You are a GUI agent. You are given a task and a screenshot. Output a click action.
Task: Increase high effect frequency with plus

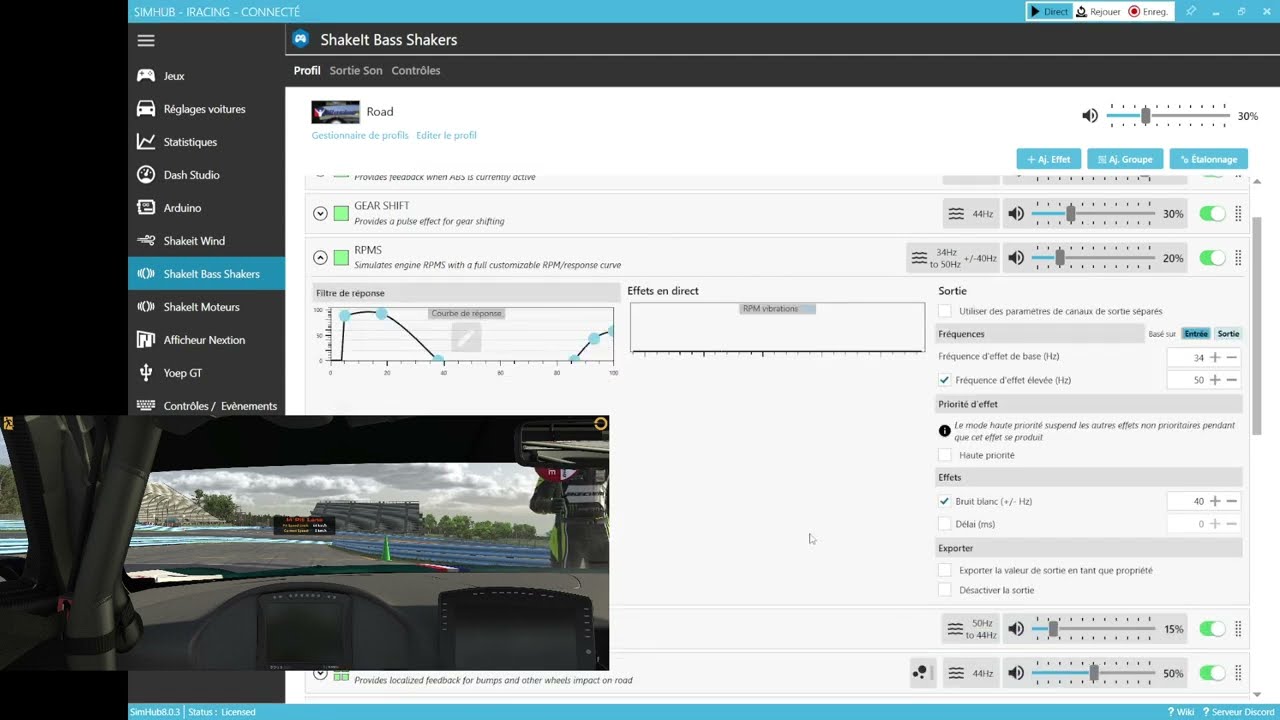[x=1215, y=380]
